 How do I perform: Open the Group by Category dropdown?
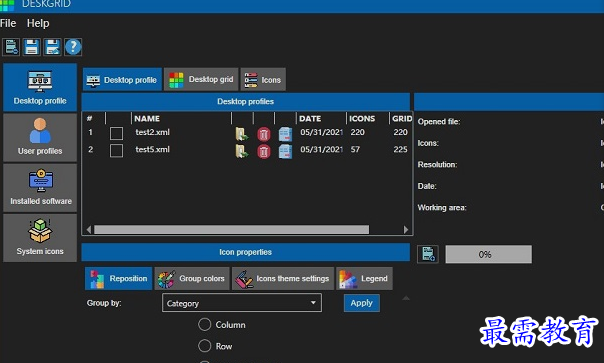tap(242, 303)
